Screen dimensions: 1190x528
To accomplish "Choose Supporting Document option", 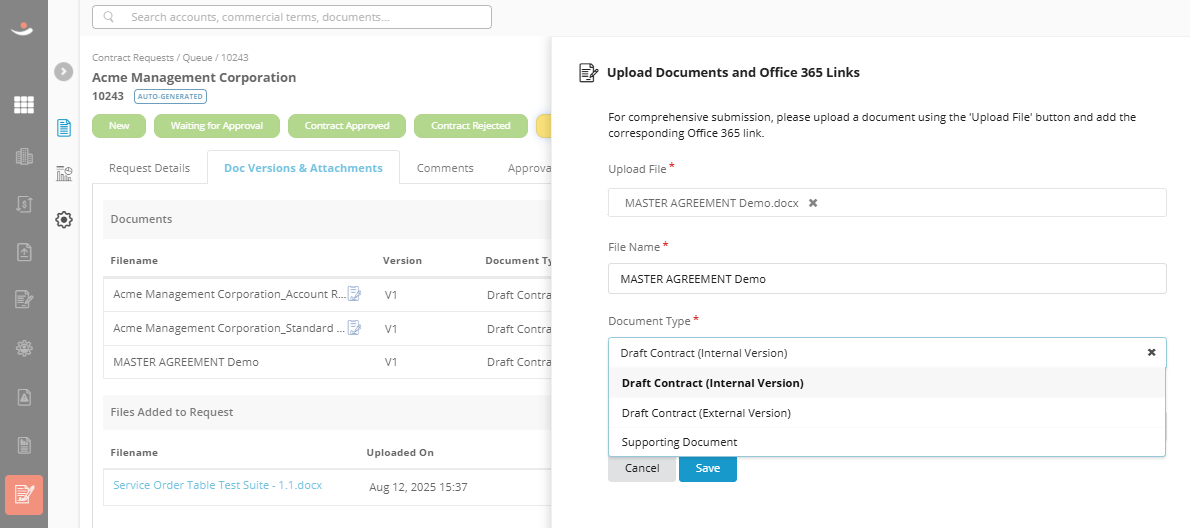I will coord(886,442).
